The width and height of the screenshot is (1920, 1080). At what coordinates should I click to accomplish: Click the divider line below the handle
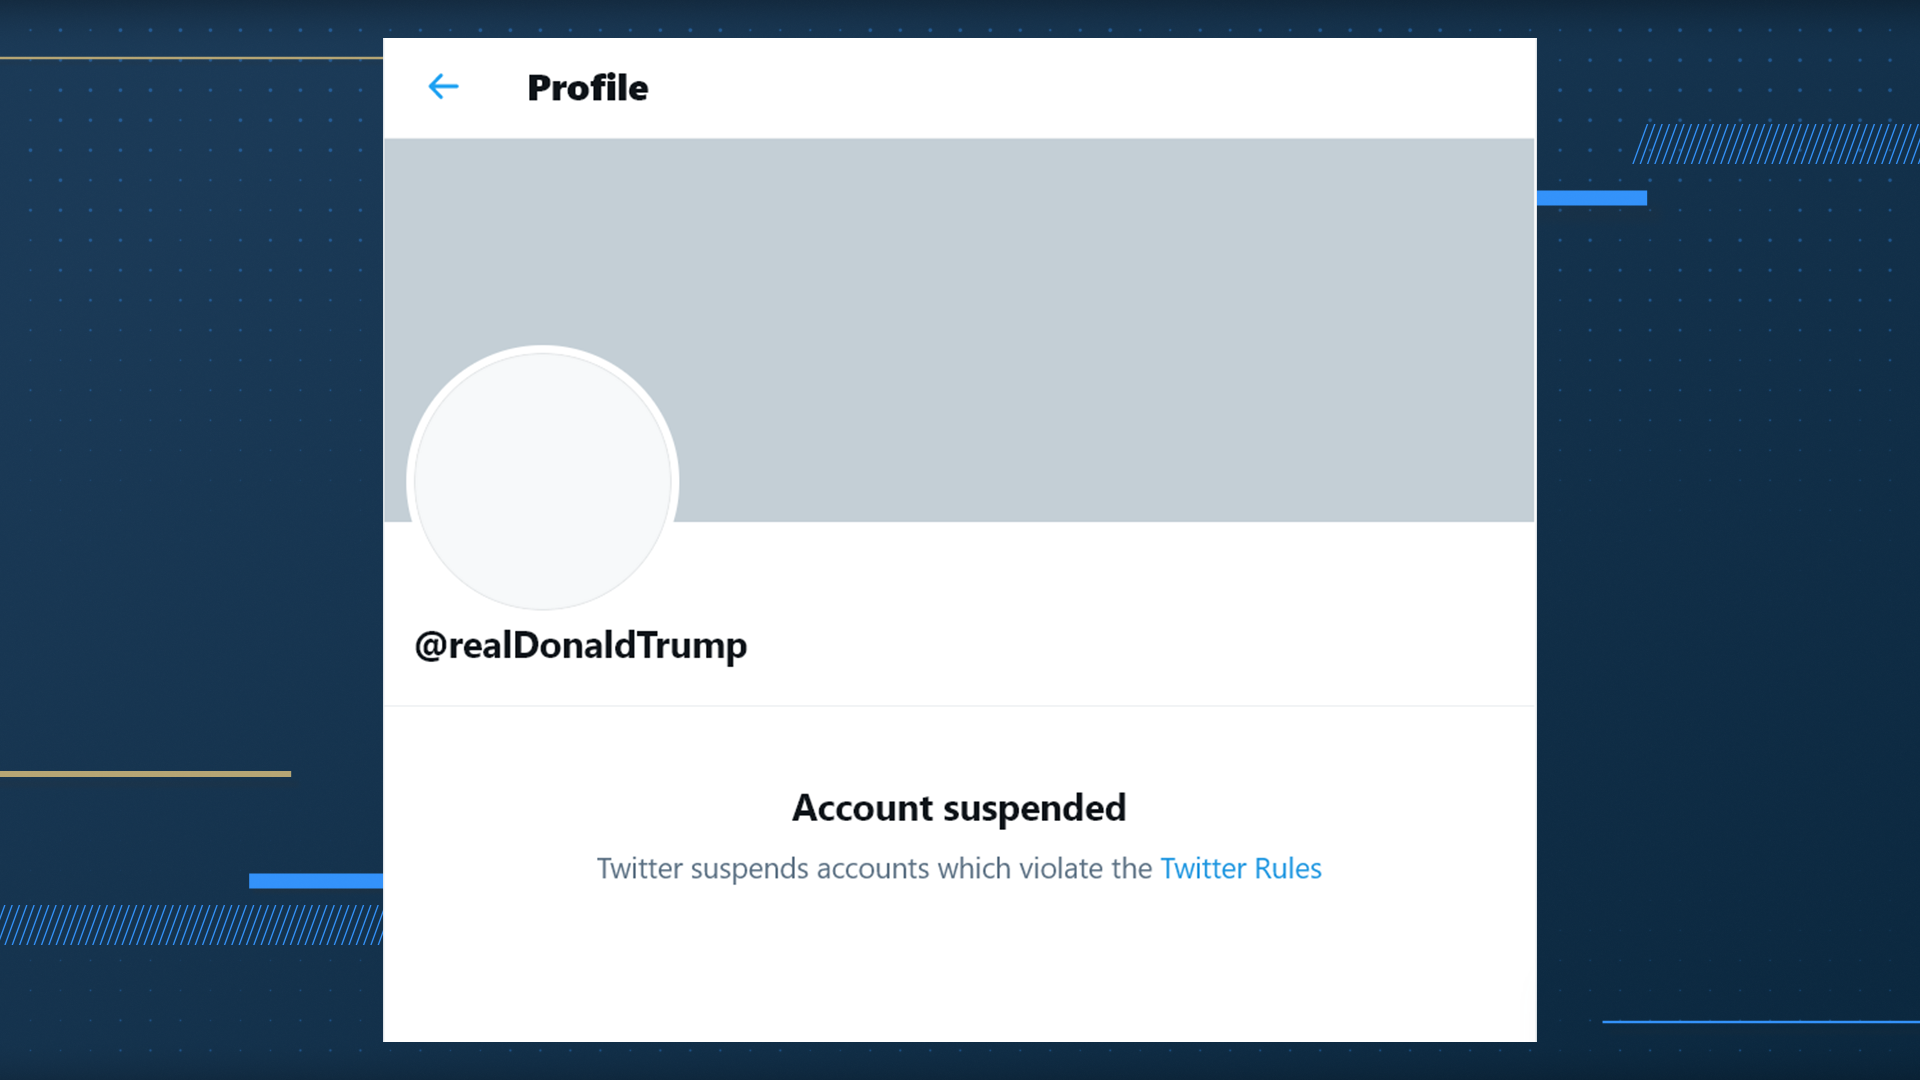coord(958,706)
